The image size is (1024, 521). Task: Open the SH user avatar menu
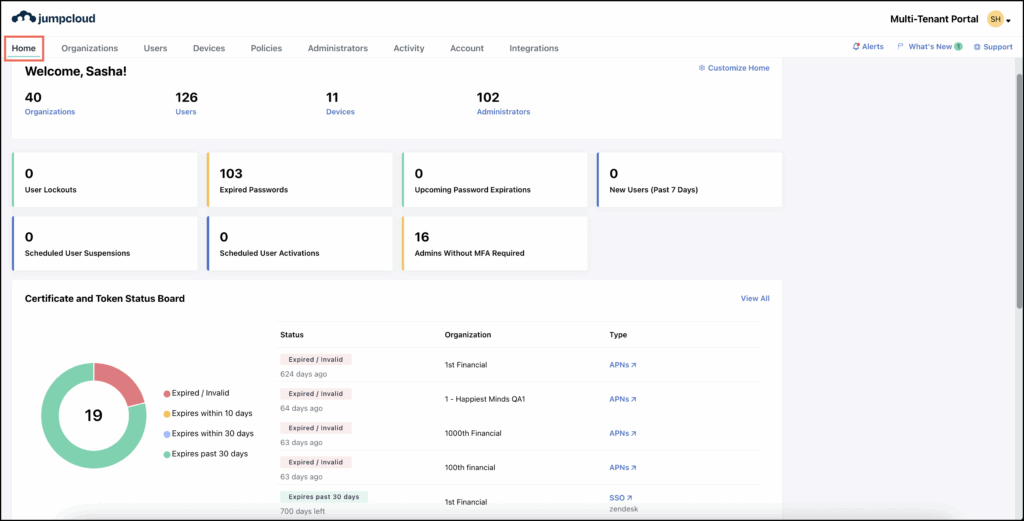pos(995,19)
